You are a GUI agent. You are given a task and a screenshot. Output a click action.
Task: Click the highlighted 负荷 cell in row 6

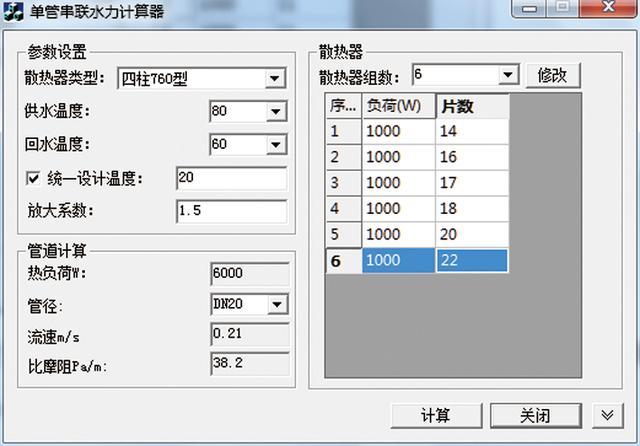pyautogui.click(x=398, y=260)
